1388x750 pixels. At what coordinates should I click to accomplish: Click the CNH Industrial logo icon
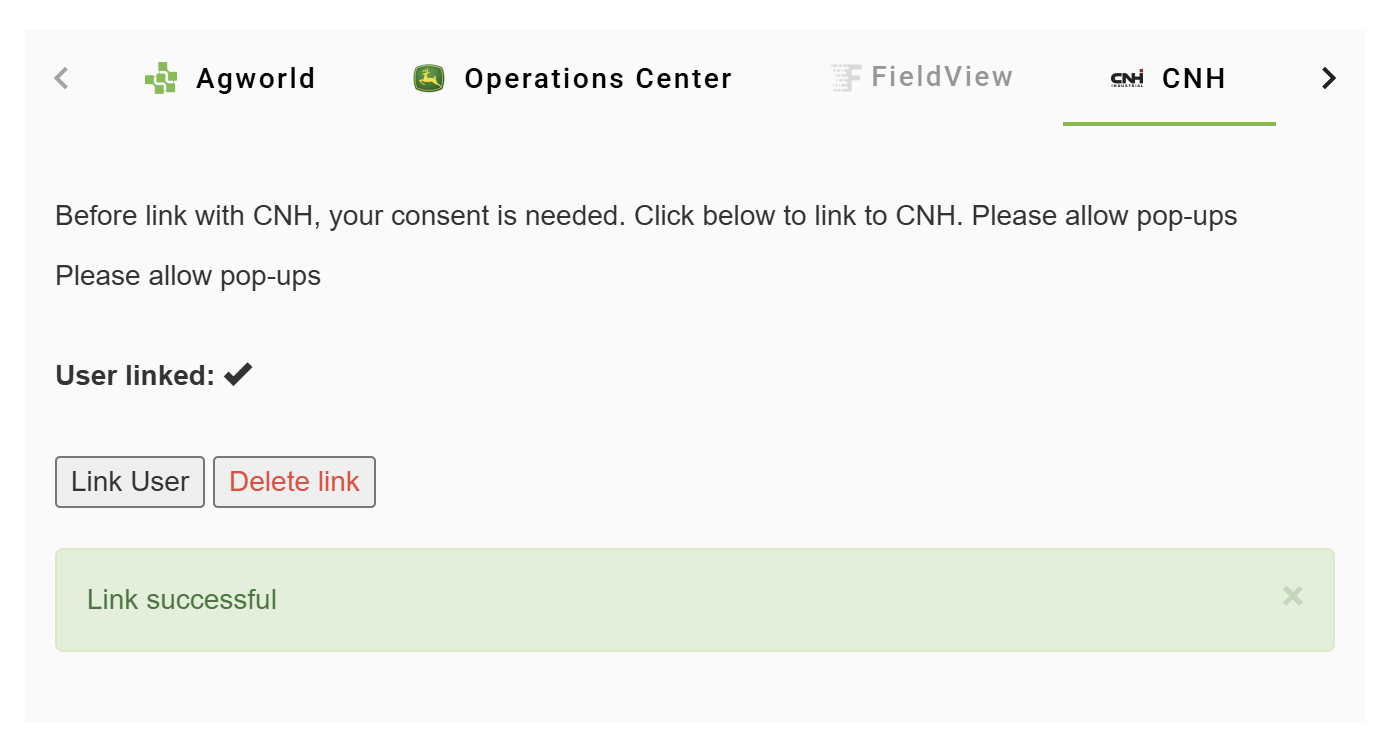(x=1127, y=79)
